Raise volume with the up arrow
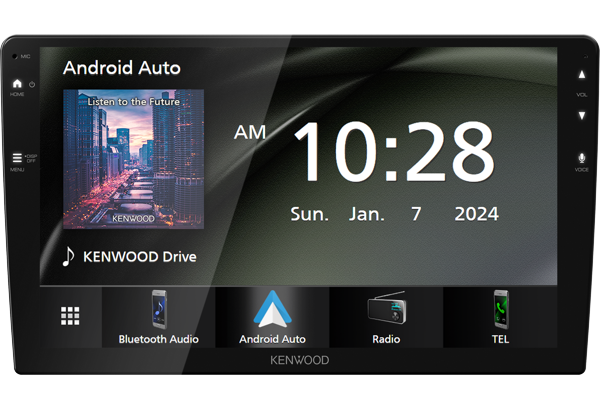Image resolution: width=600 pixels, height=410 pixels. point(582,74)
